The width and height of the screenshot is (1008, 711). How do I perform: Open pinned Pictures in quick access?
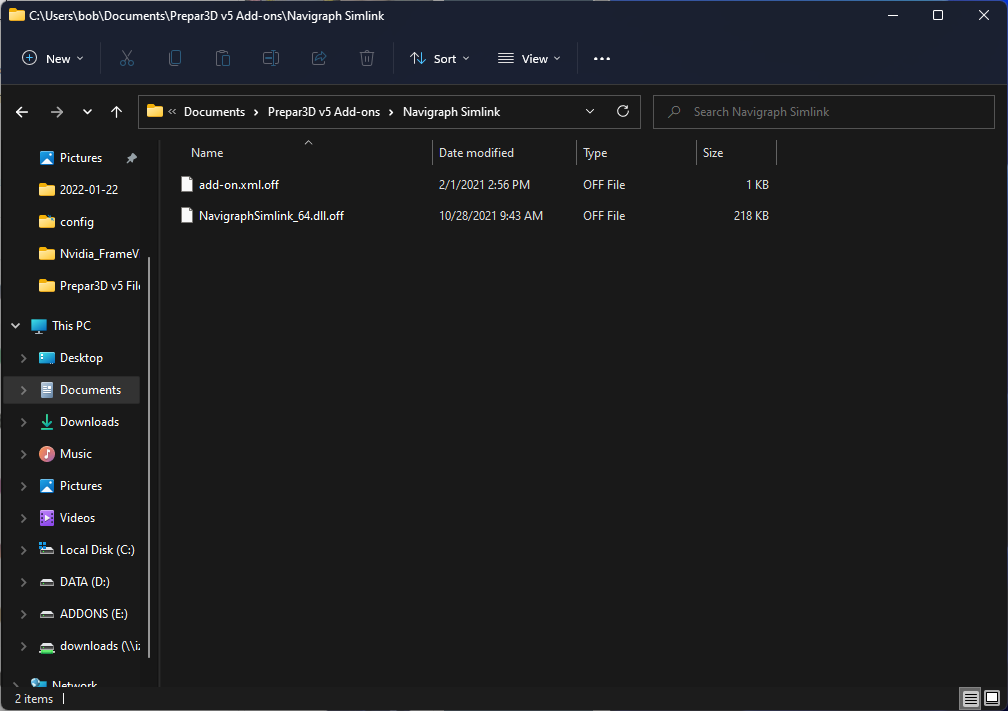80,158
